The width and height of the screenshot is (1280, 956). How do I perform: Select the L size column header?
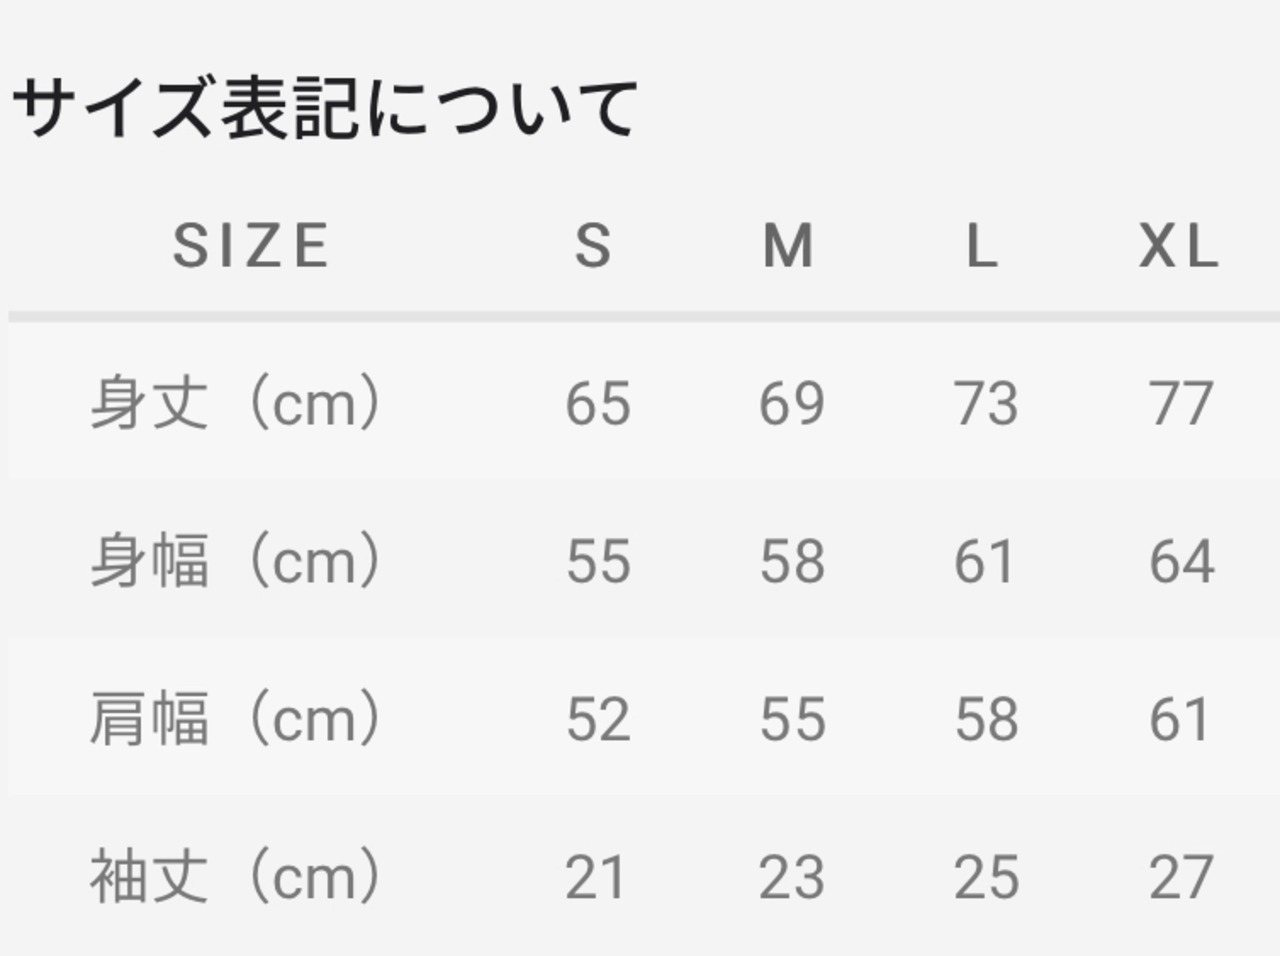(982, 246)
